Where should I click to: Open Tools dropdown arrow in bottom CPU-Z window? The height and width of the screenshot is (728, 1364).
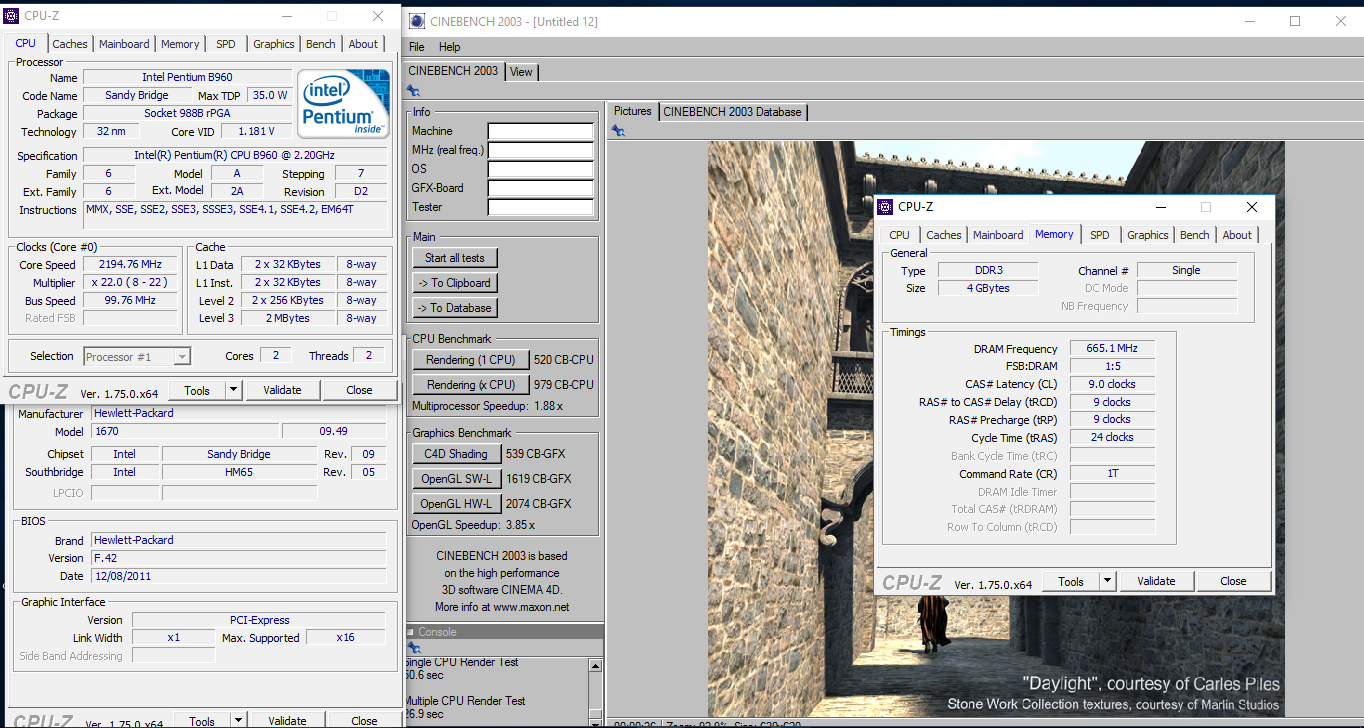click(x=238, y=721)
